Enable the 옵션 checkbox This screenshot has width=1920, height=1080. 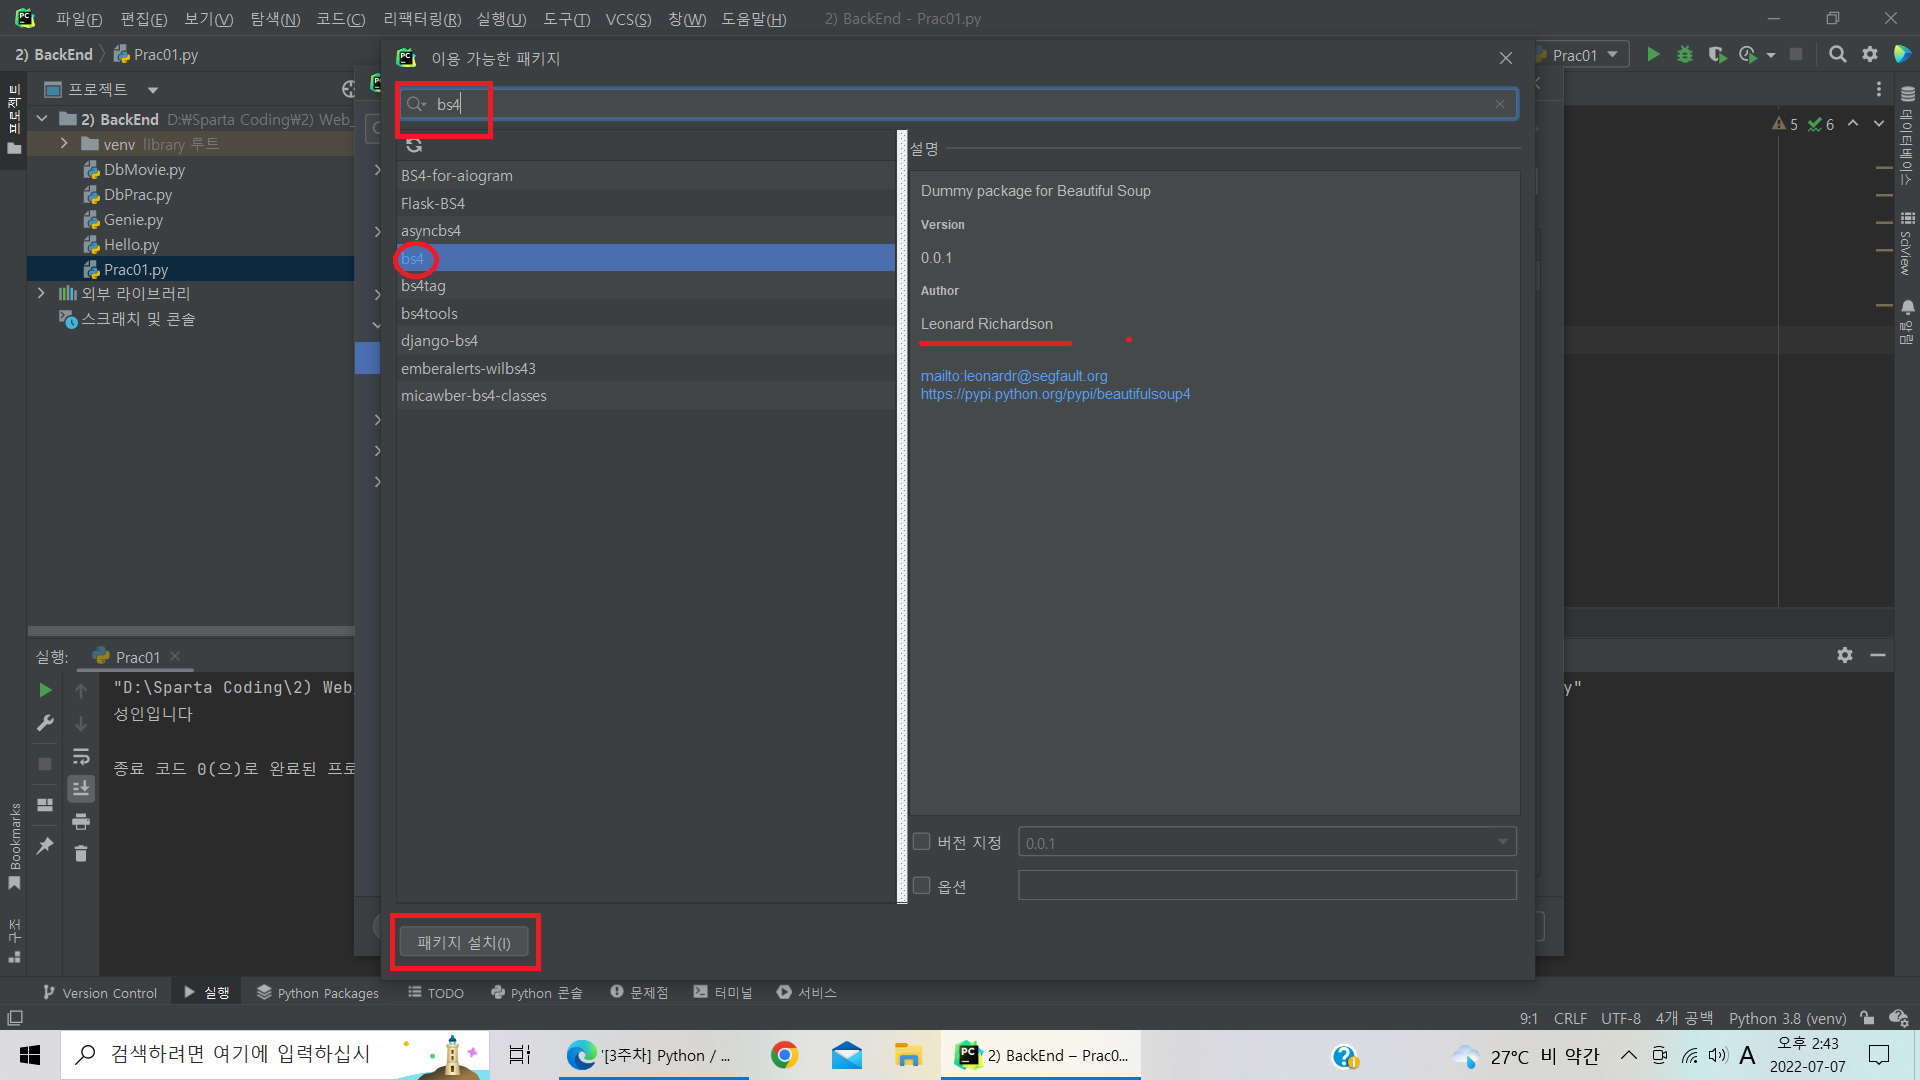(922, 886)
